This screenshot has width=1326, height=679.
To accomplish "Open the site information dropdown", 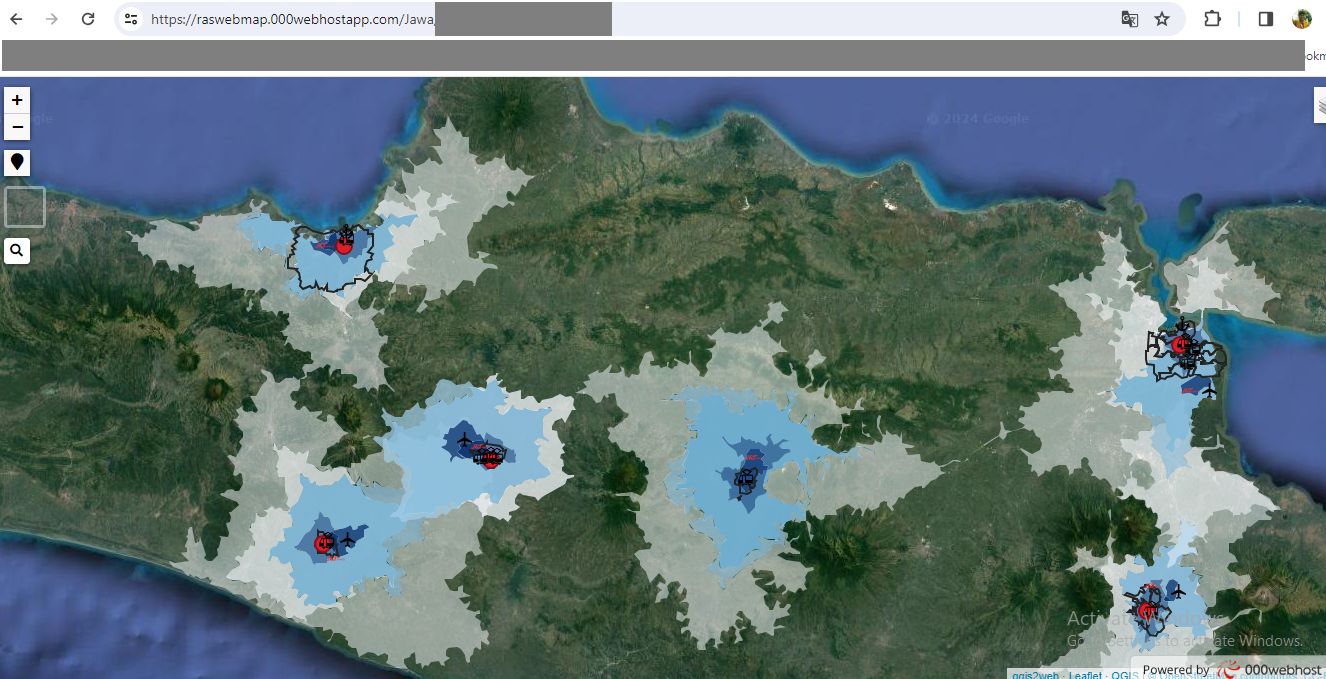I will [x=131, y=18].
